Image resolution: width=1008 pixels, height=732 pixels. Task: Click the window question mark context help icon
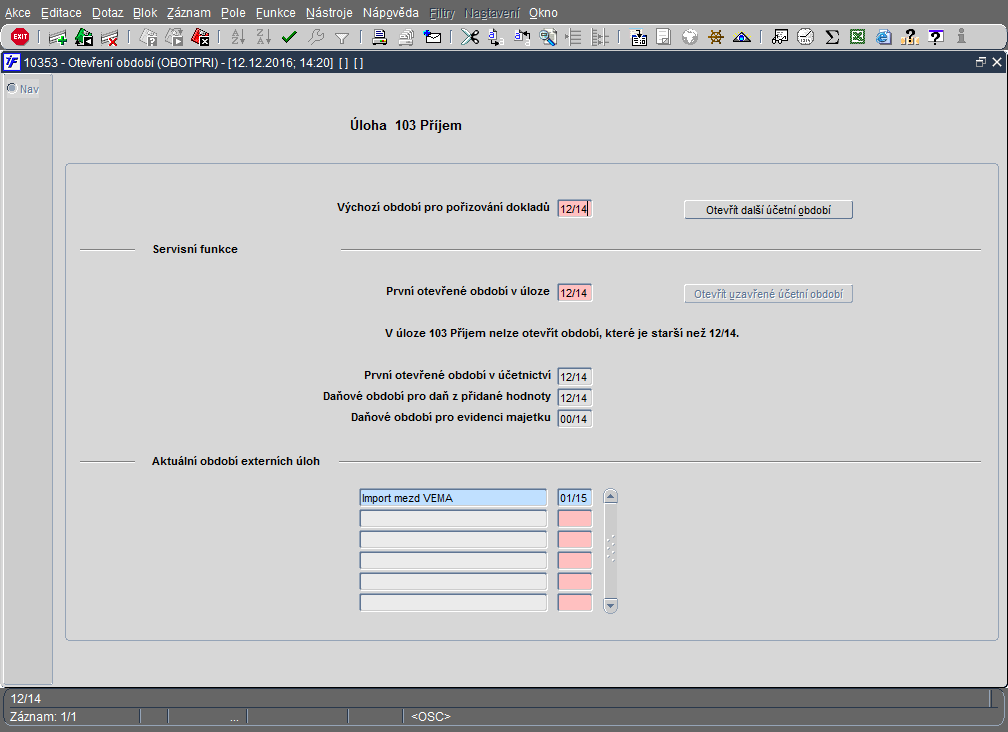click(936, 37)
